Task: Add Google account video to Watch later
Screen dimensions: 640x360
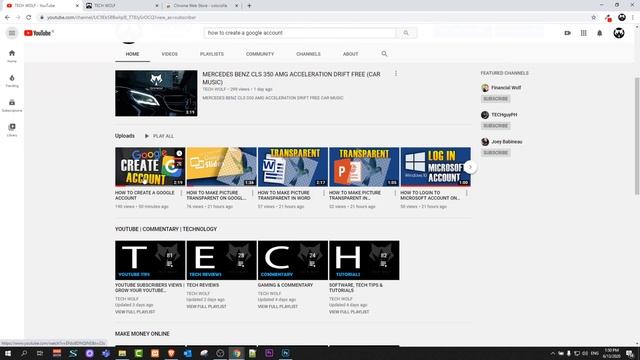Action: (179, 153)
